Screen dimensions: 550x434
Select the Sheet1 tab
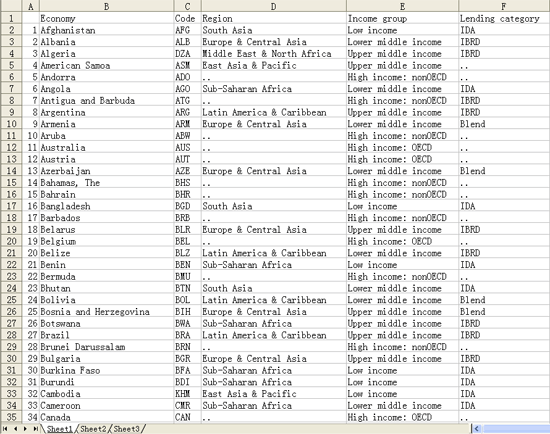[x=59, y=429]
